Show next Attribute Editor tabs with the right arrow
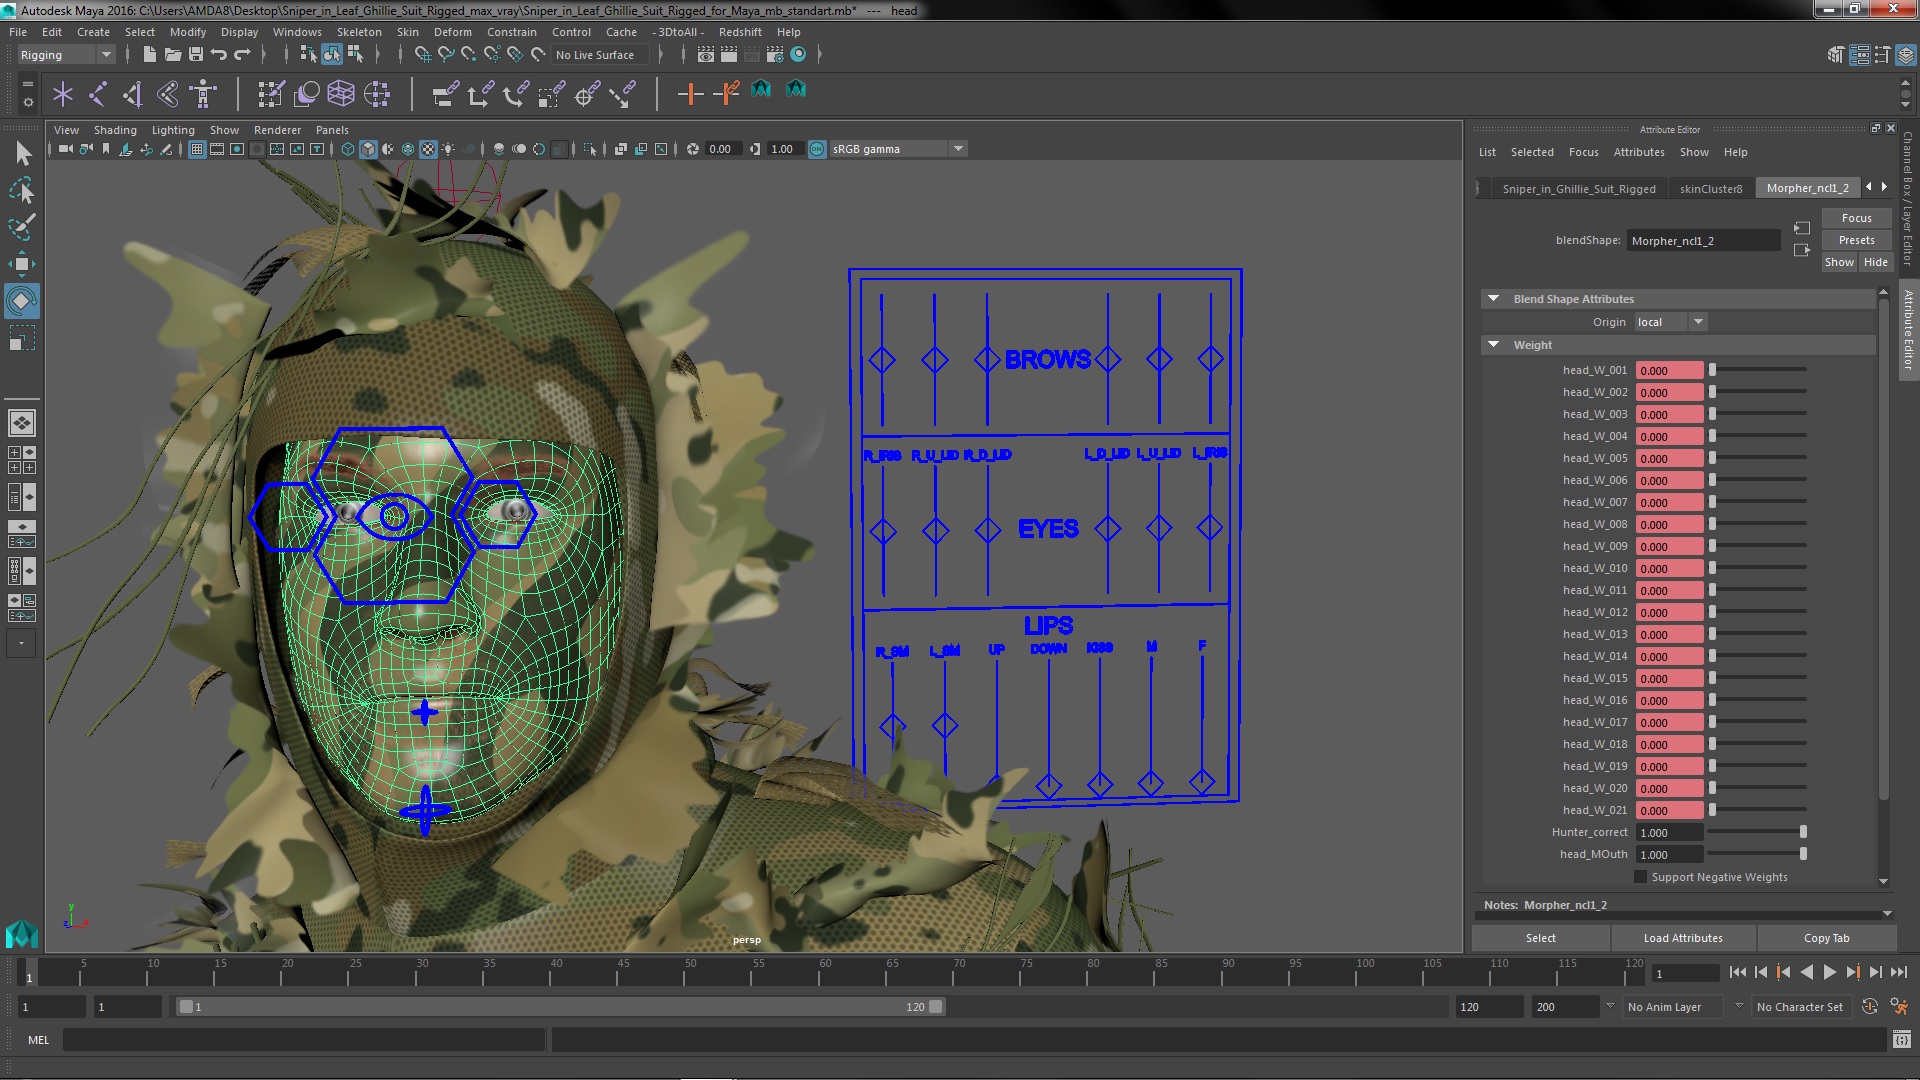Image resolution: width=1920 pixels, height=1080 pixels. coord(1885,187)
